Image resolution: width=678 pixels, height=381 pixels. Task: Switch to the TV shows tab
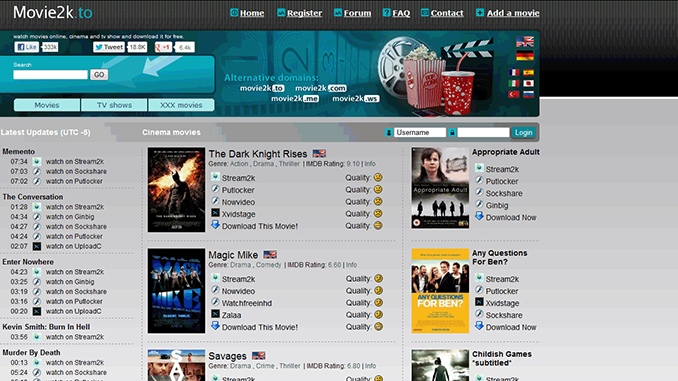point(114,105)
